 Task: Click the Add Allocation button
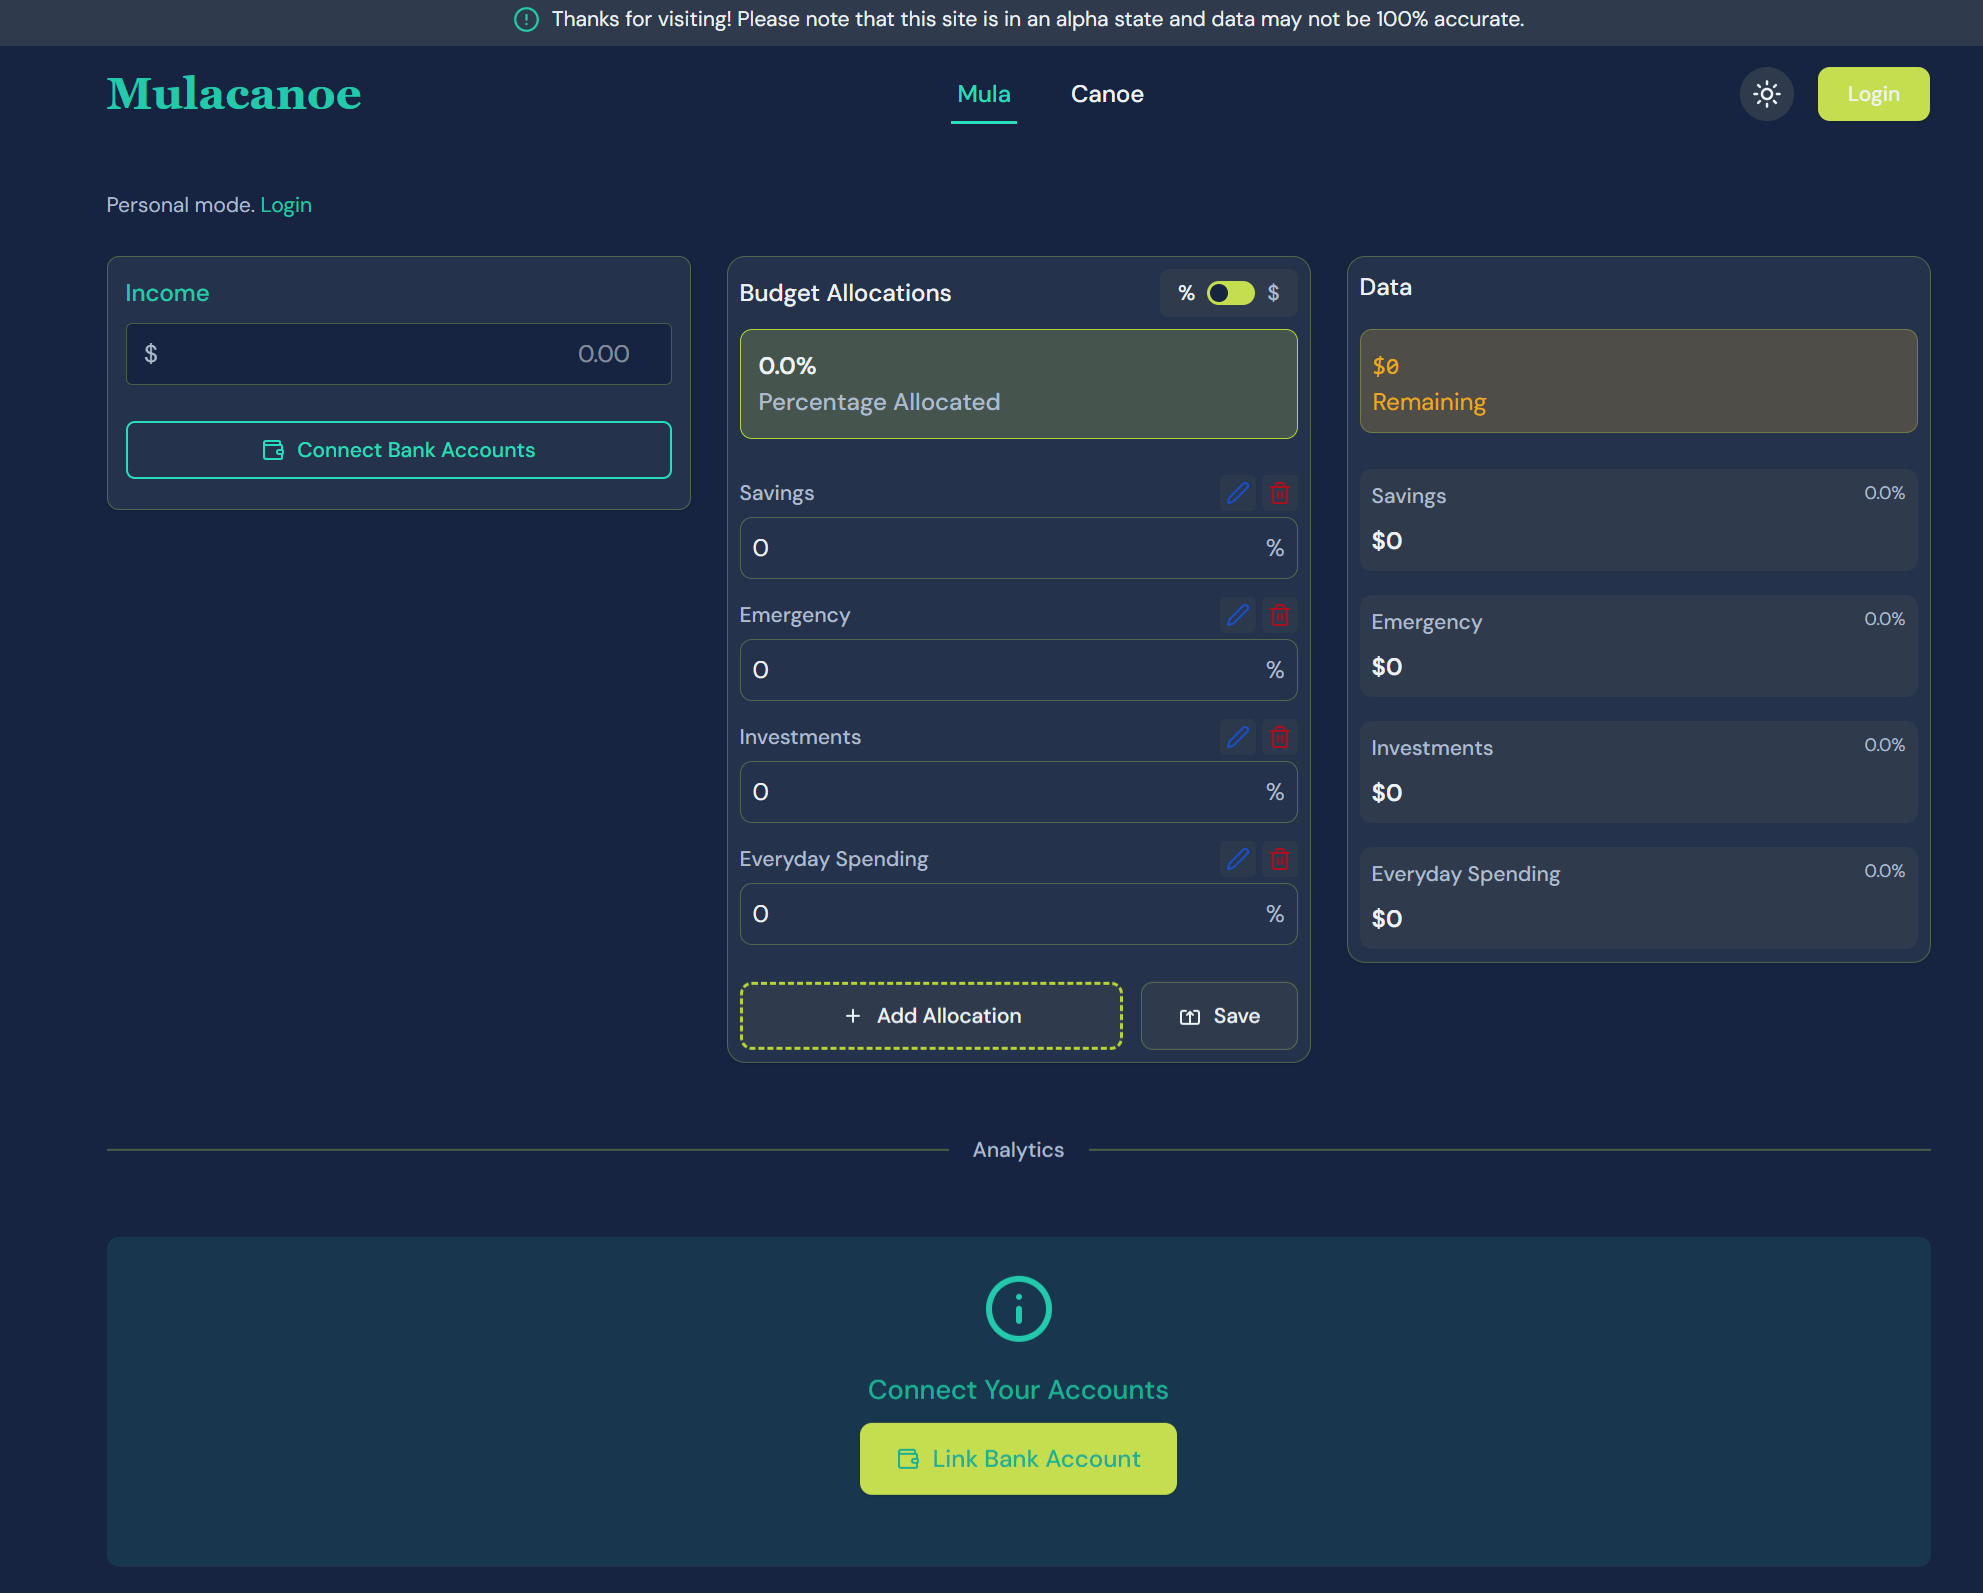tap(931, 1016)
